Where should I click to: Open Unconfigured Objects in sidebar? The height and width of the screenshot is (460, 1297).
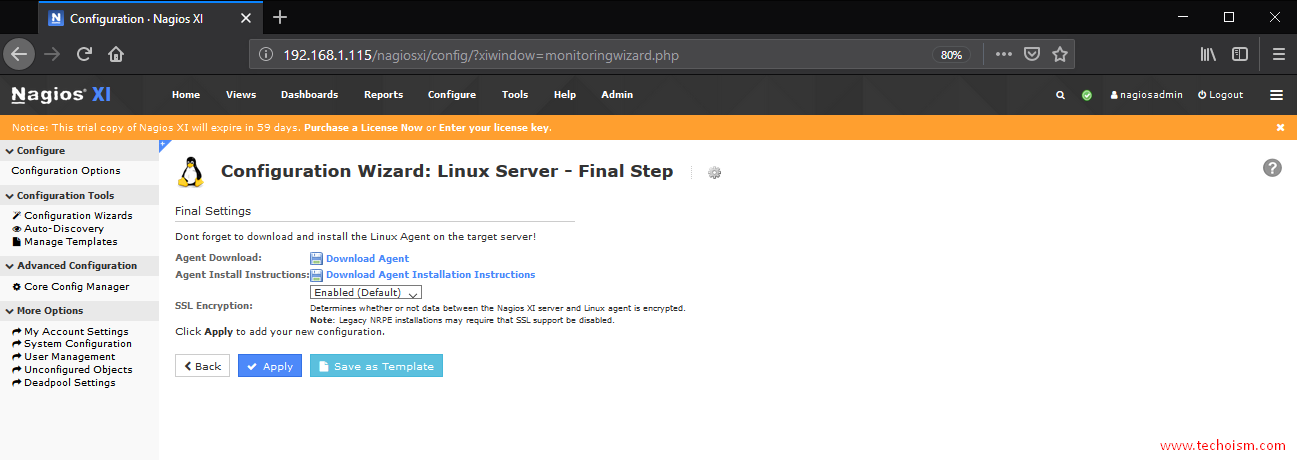72,370
